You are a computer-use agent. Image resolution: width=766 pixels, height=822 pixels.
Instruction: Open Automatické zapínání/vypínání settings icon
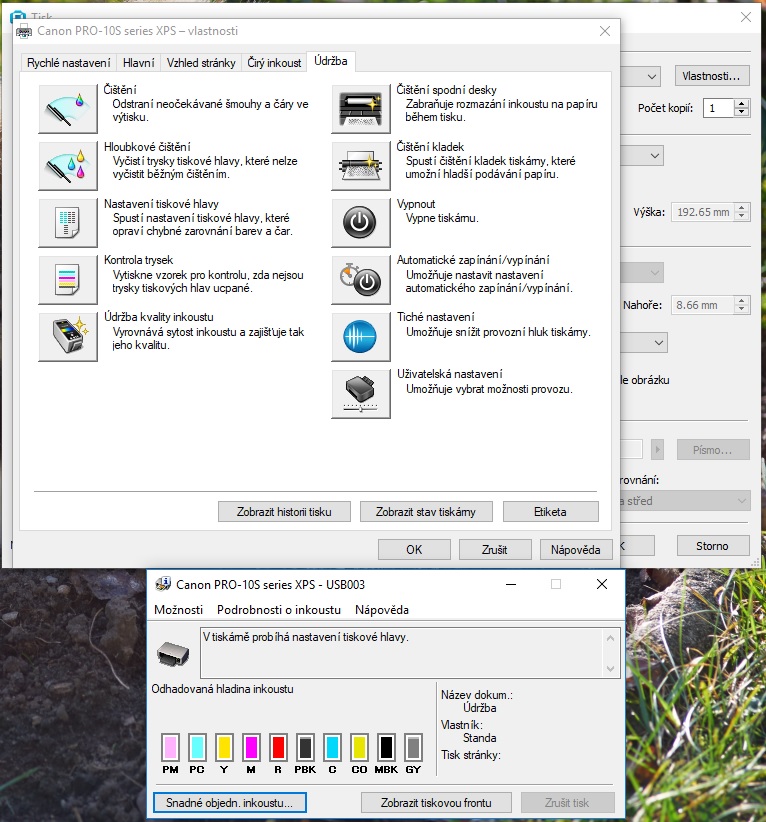361,280
